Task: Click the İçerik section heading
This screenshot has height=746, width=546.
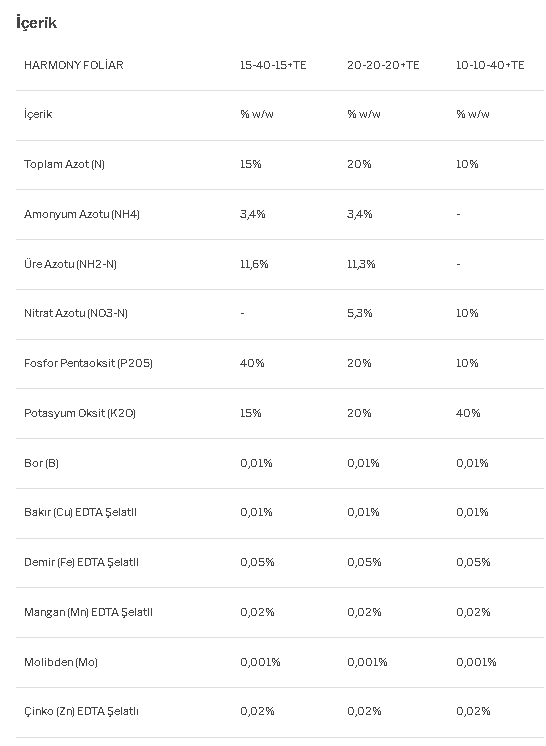Action: [x=37, y=23]
